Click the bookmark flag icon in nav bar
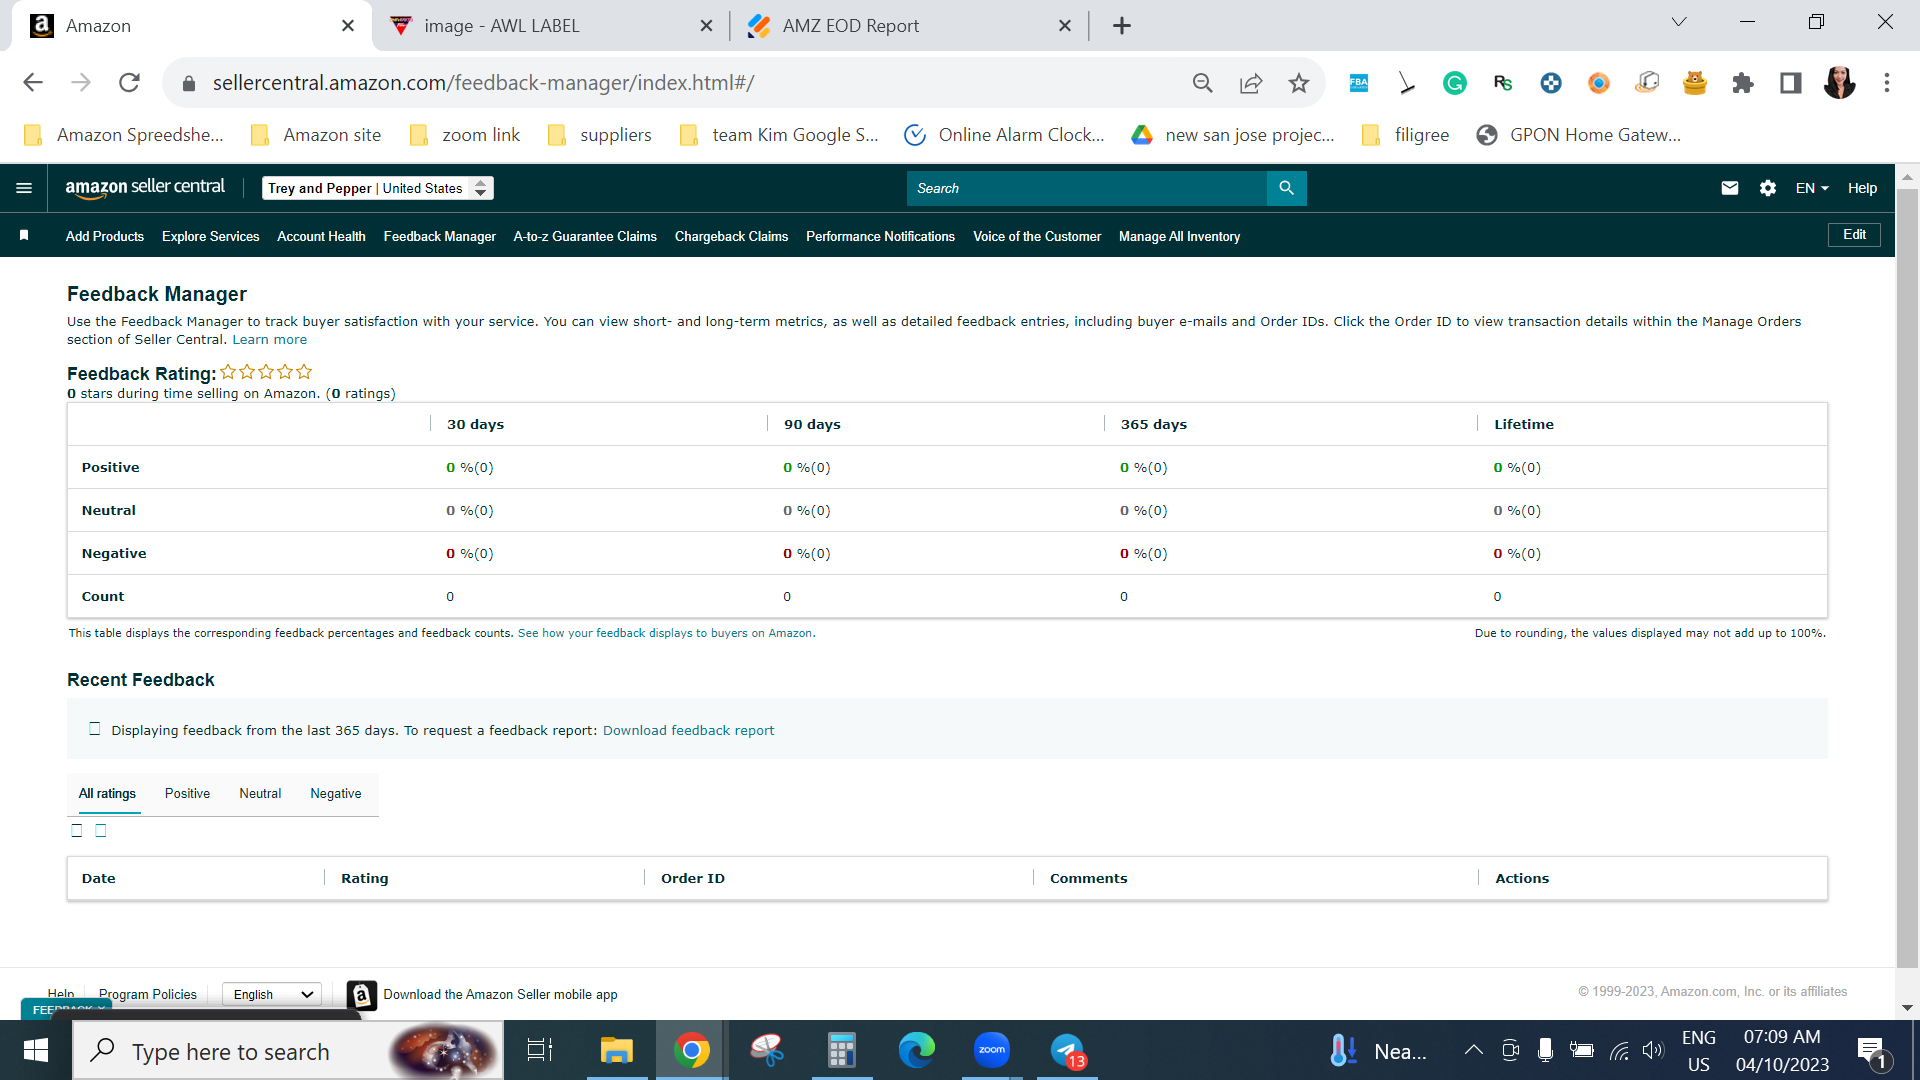Screen dimensions: 1920x1080 point(24,235)
